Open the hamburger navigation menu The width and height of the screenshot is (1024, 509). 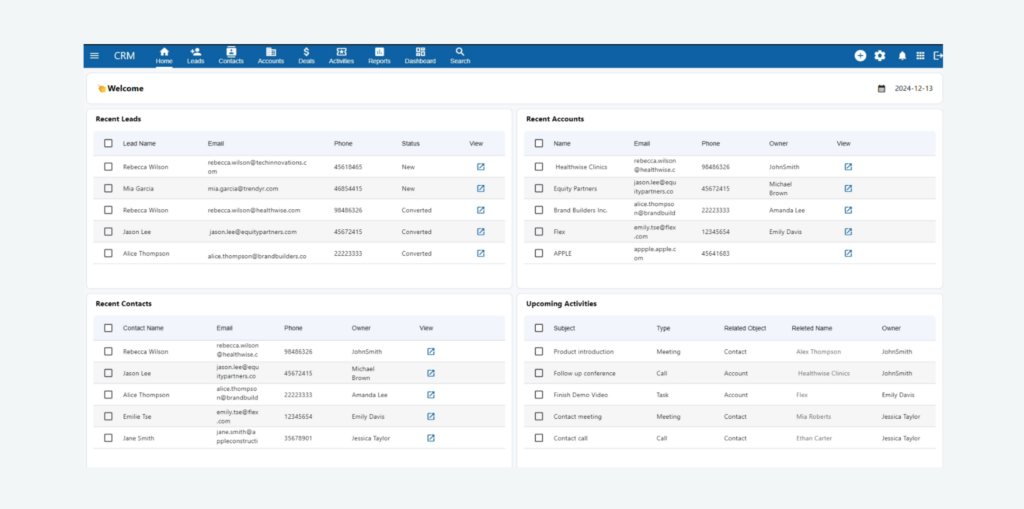[95, 56]
